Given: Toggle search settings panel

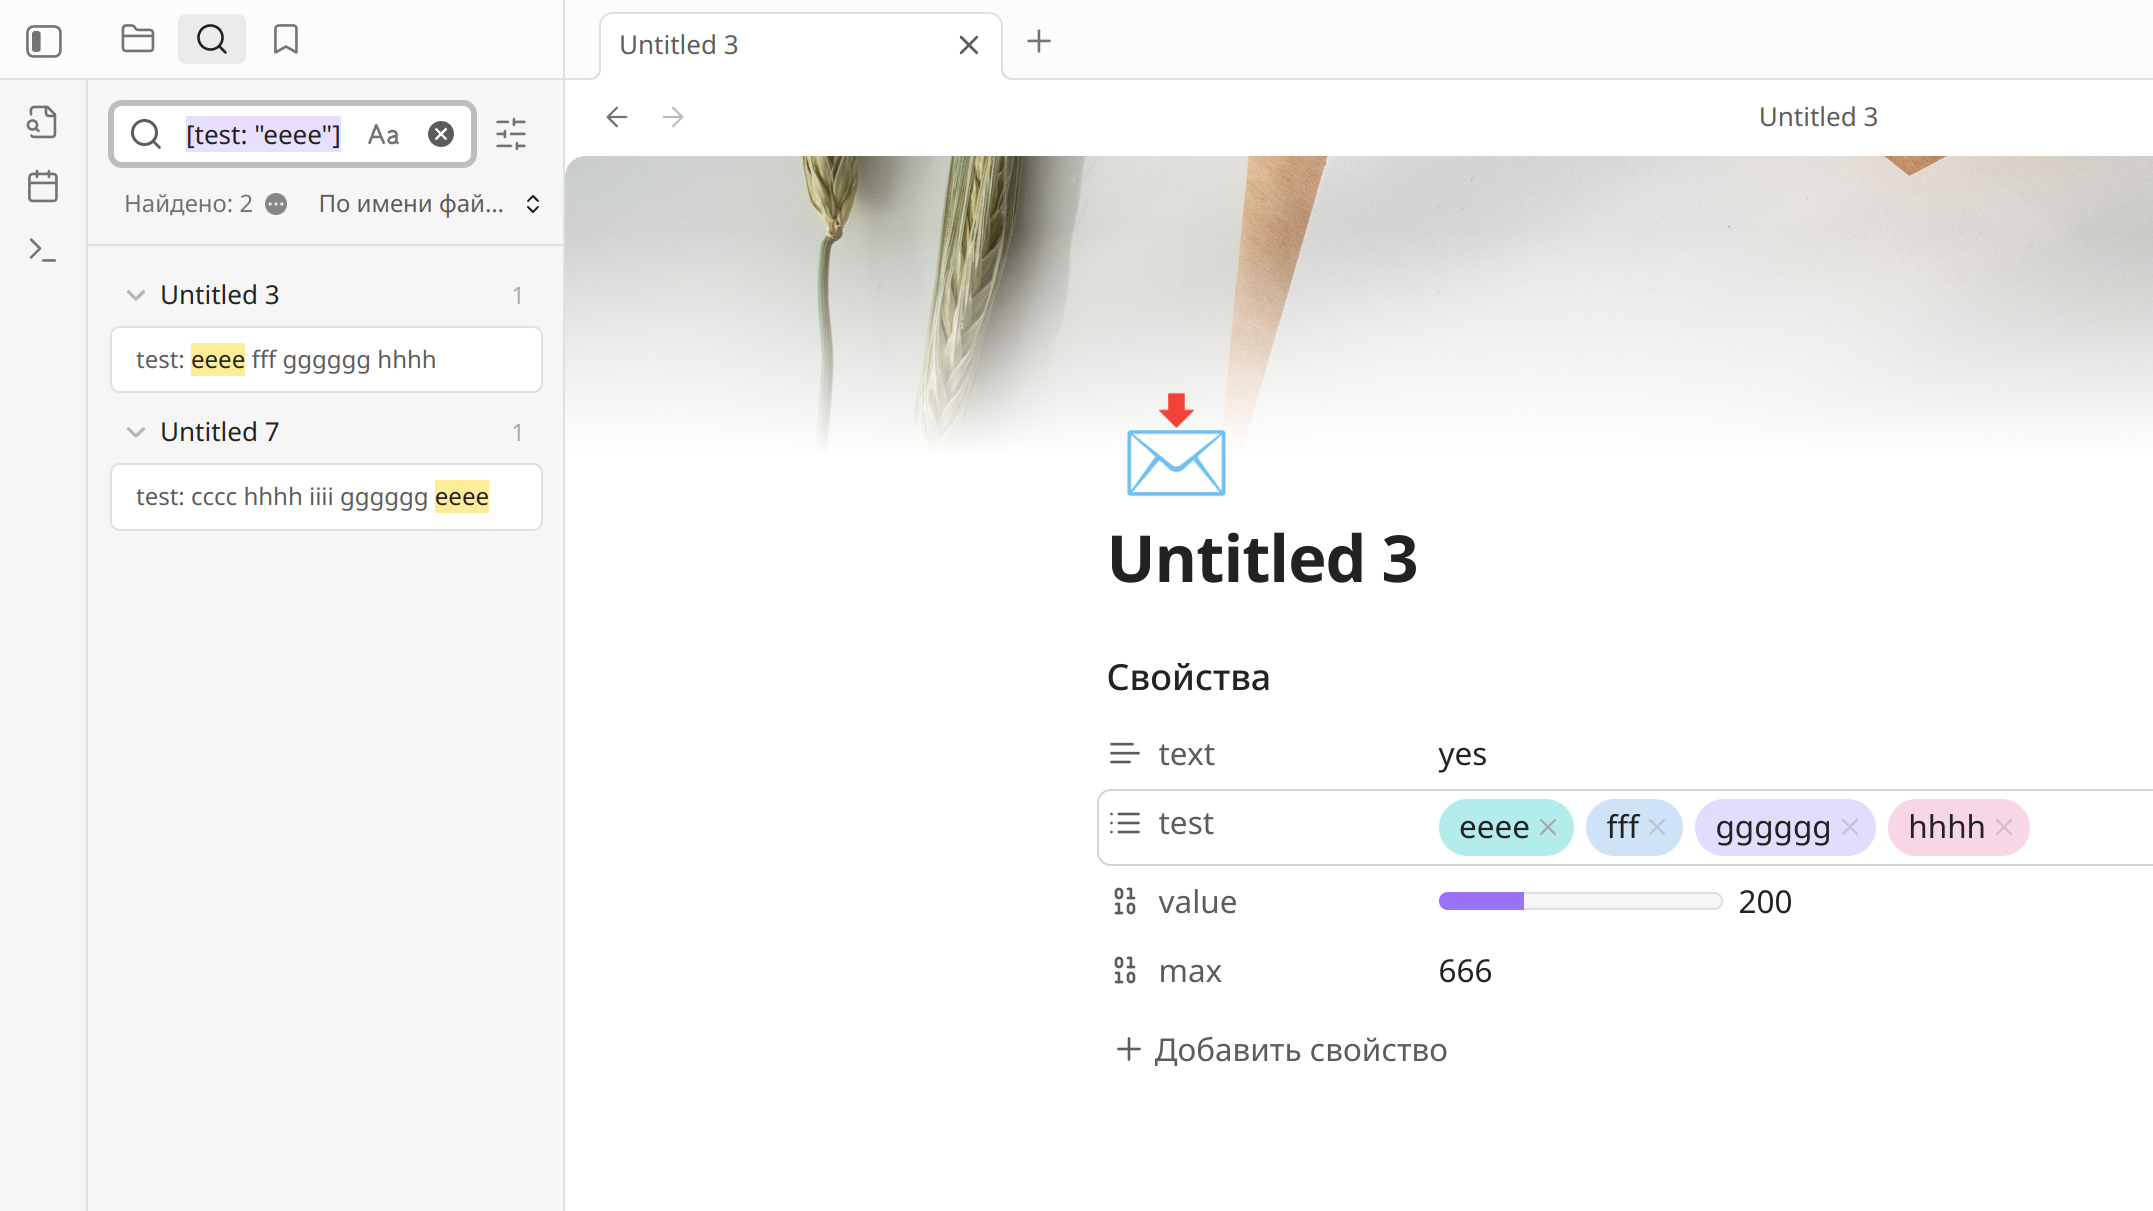Looking at the screenshot, I should pyautogui.click(x=511, y=134).
